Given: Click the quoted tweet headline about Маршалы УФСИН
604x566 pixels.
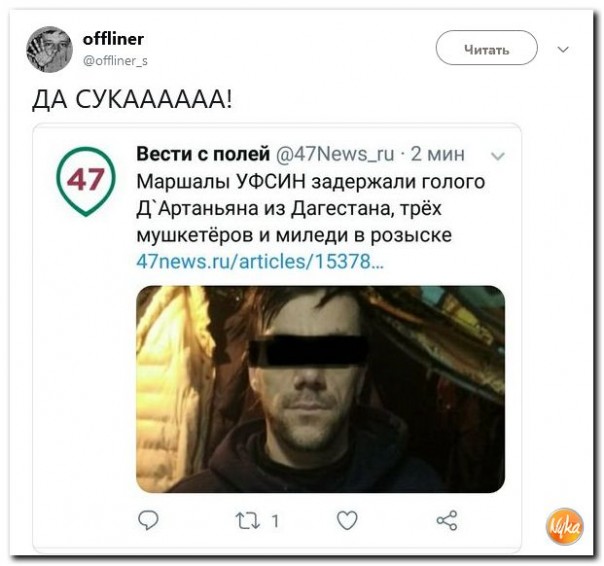Looking at the screenshot, I should pyautogui.click(x=310, y=208).
